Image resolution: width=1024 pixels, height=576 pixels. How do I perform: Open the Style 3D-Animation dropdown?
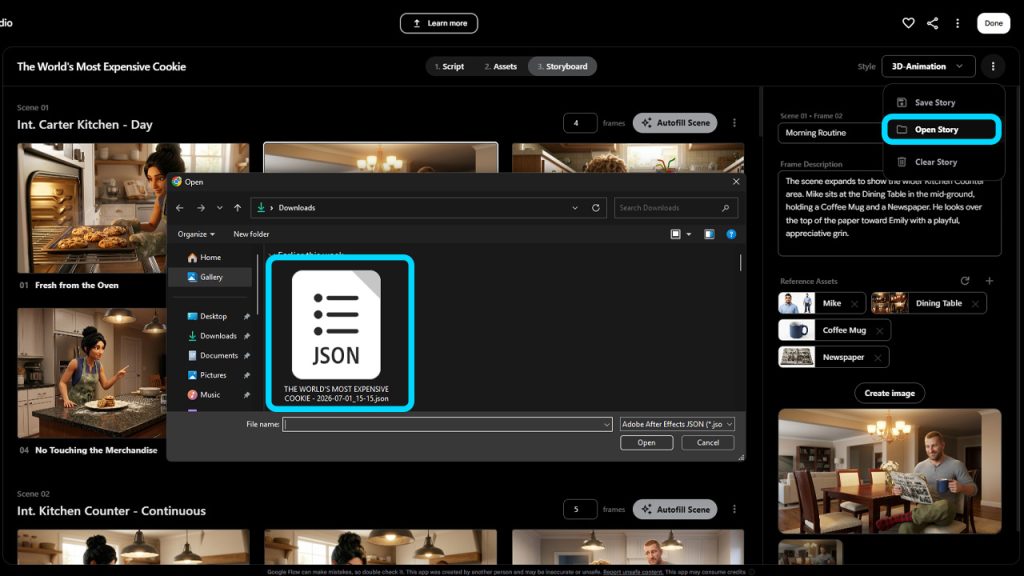click(928, 66)
